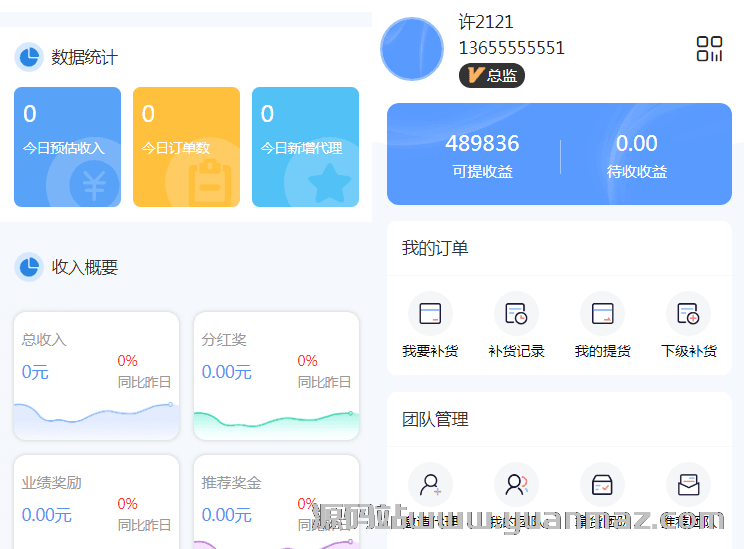Tap the invite agent person-plus icon
Viewport: 744px width, 549px height.
pyautogui.click(x=430, y=484)
